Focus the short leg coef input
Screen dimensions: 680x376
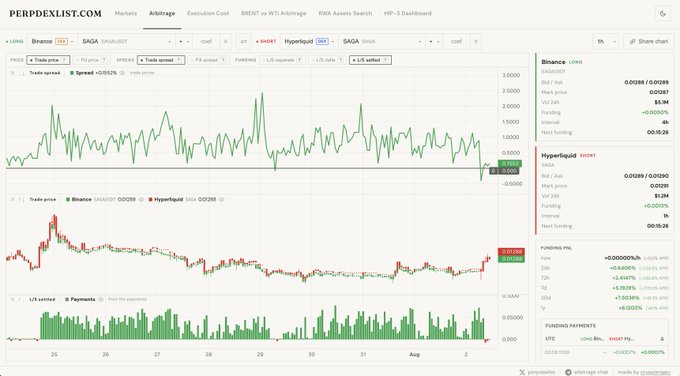point(456,41)
